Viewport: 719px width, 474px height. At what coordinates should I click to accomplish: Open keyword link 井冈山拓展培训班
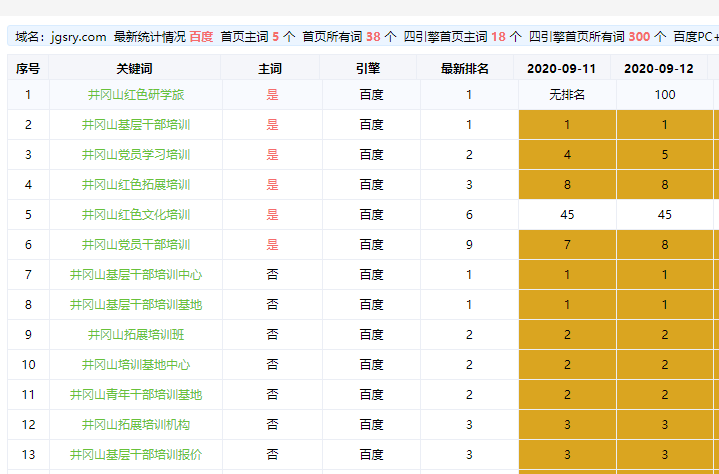(x=136, y=335)
